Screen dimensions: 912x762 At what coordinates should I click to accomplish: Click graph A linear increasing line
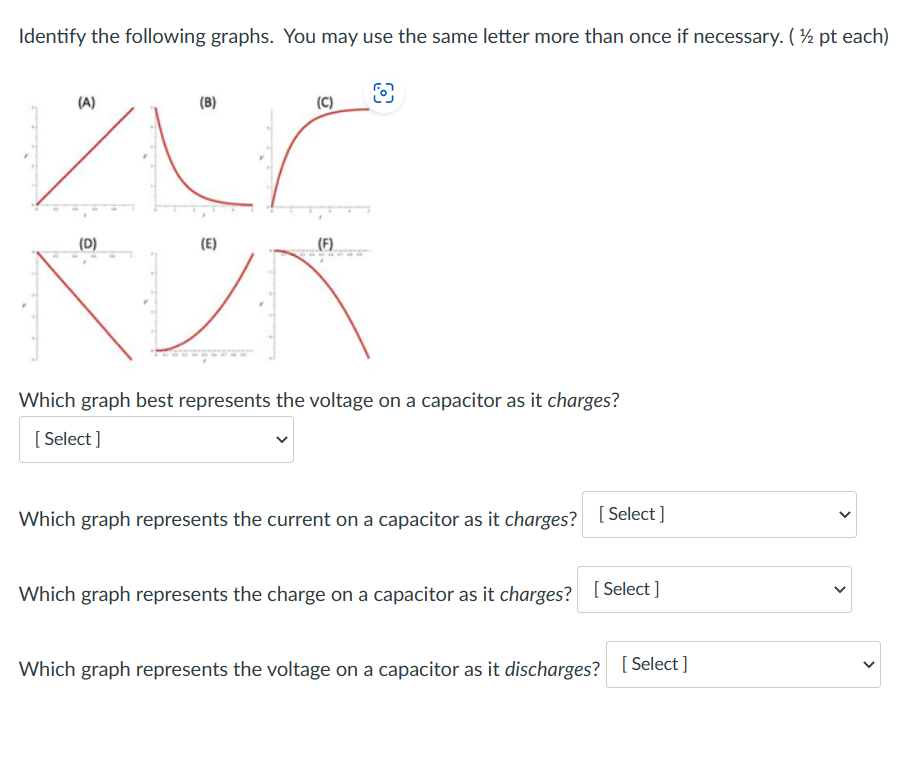(85, 156)
